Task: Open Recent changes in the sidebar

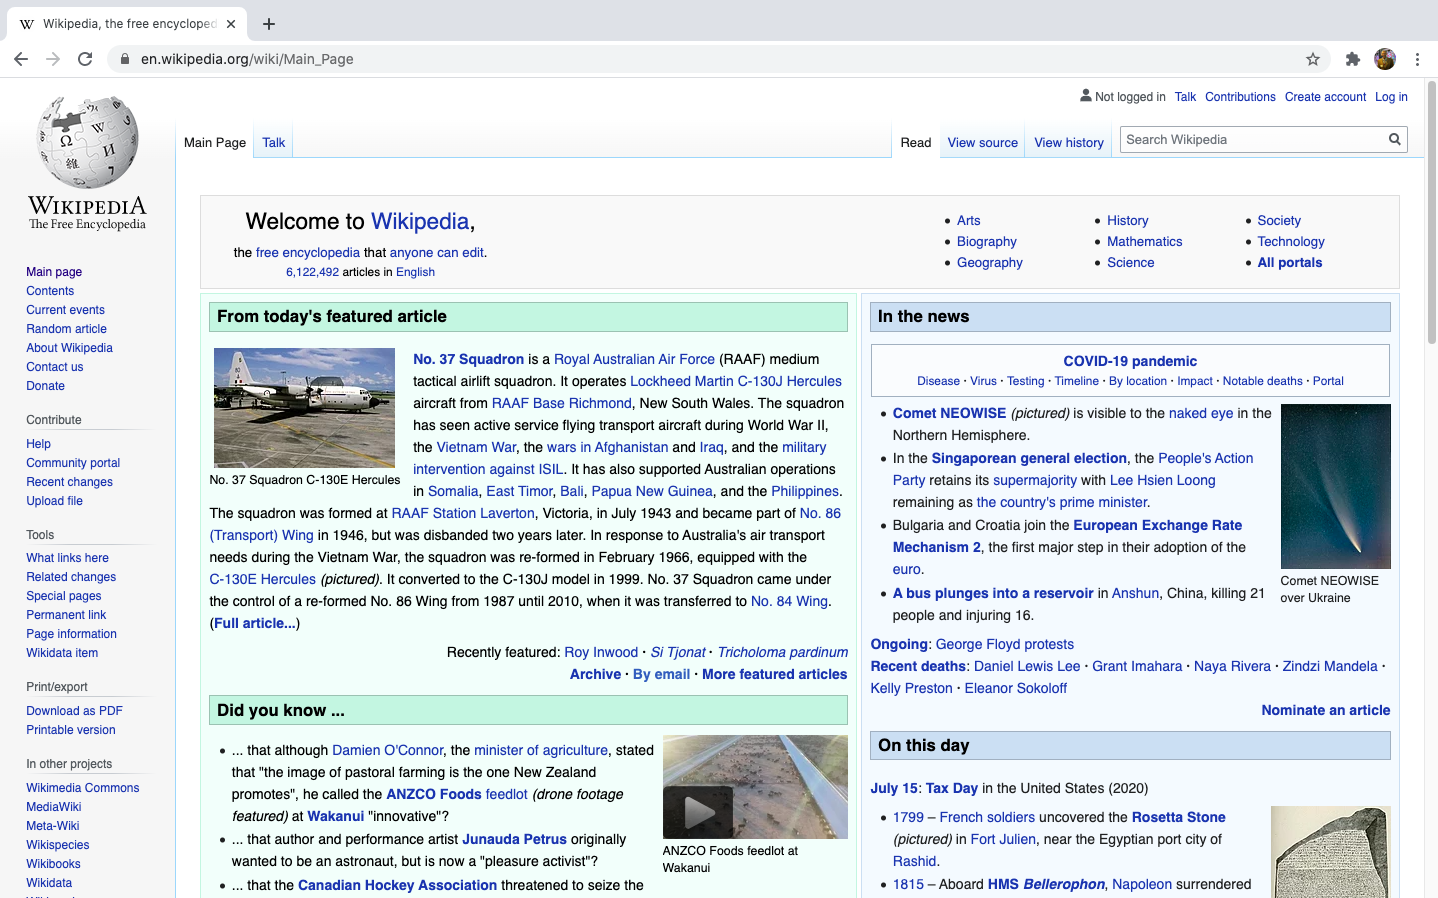Action: tap(69, 482)
